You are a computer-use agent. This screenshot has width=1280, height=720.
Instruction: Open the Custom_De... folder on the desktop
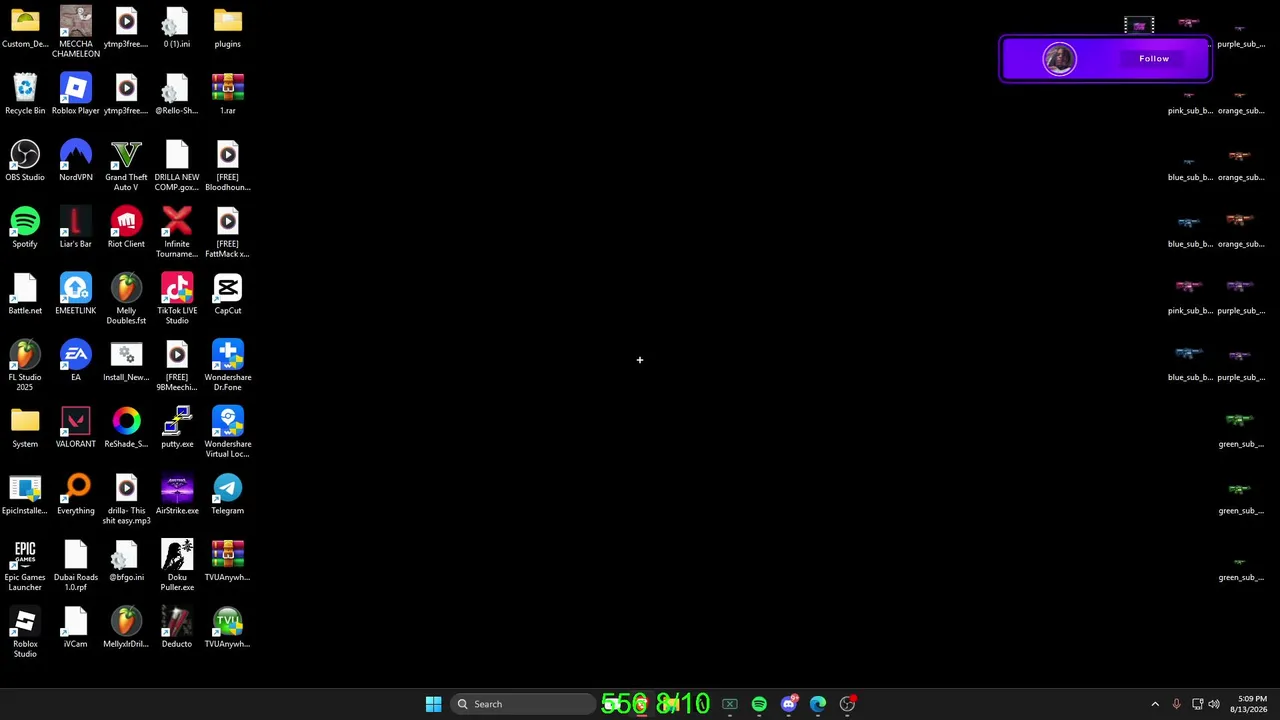tap(25, 29)
